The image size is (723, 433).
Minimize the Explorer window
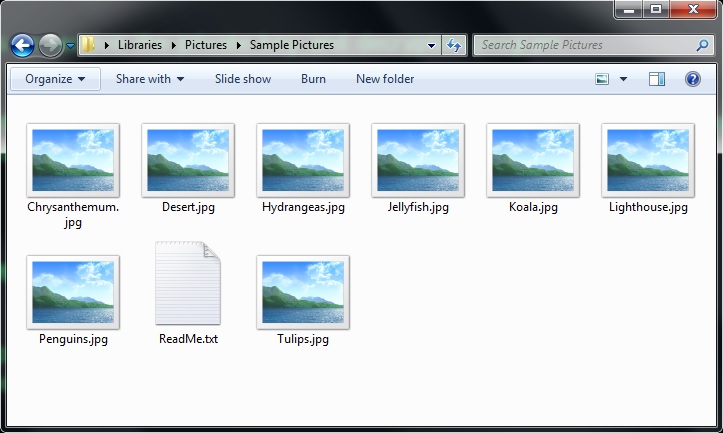coord(629,9)
